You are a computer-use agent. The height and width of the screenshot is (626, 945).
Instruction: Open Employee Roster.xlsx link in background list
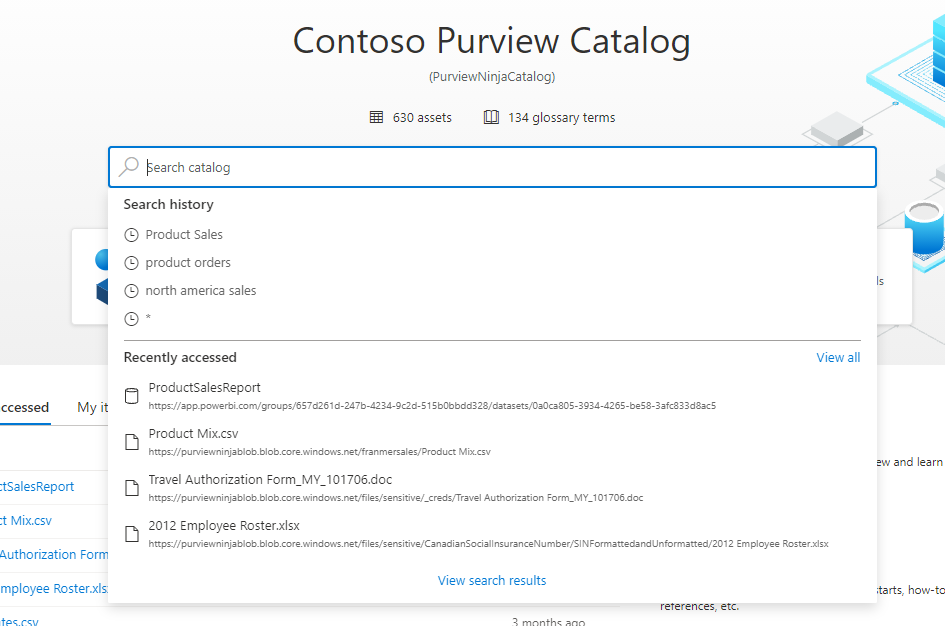click(x=54, y=589)
